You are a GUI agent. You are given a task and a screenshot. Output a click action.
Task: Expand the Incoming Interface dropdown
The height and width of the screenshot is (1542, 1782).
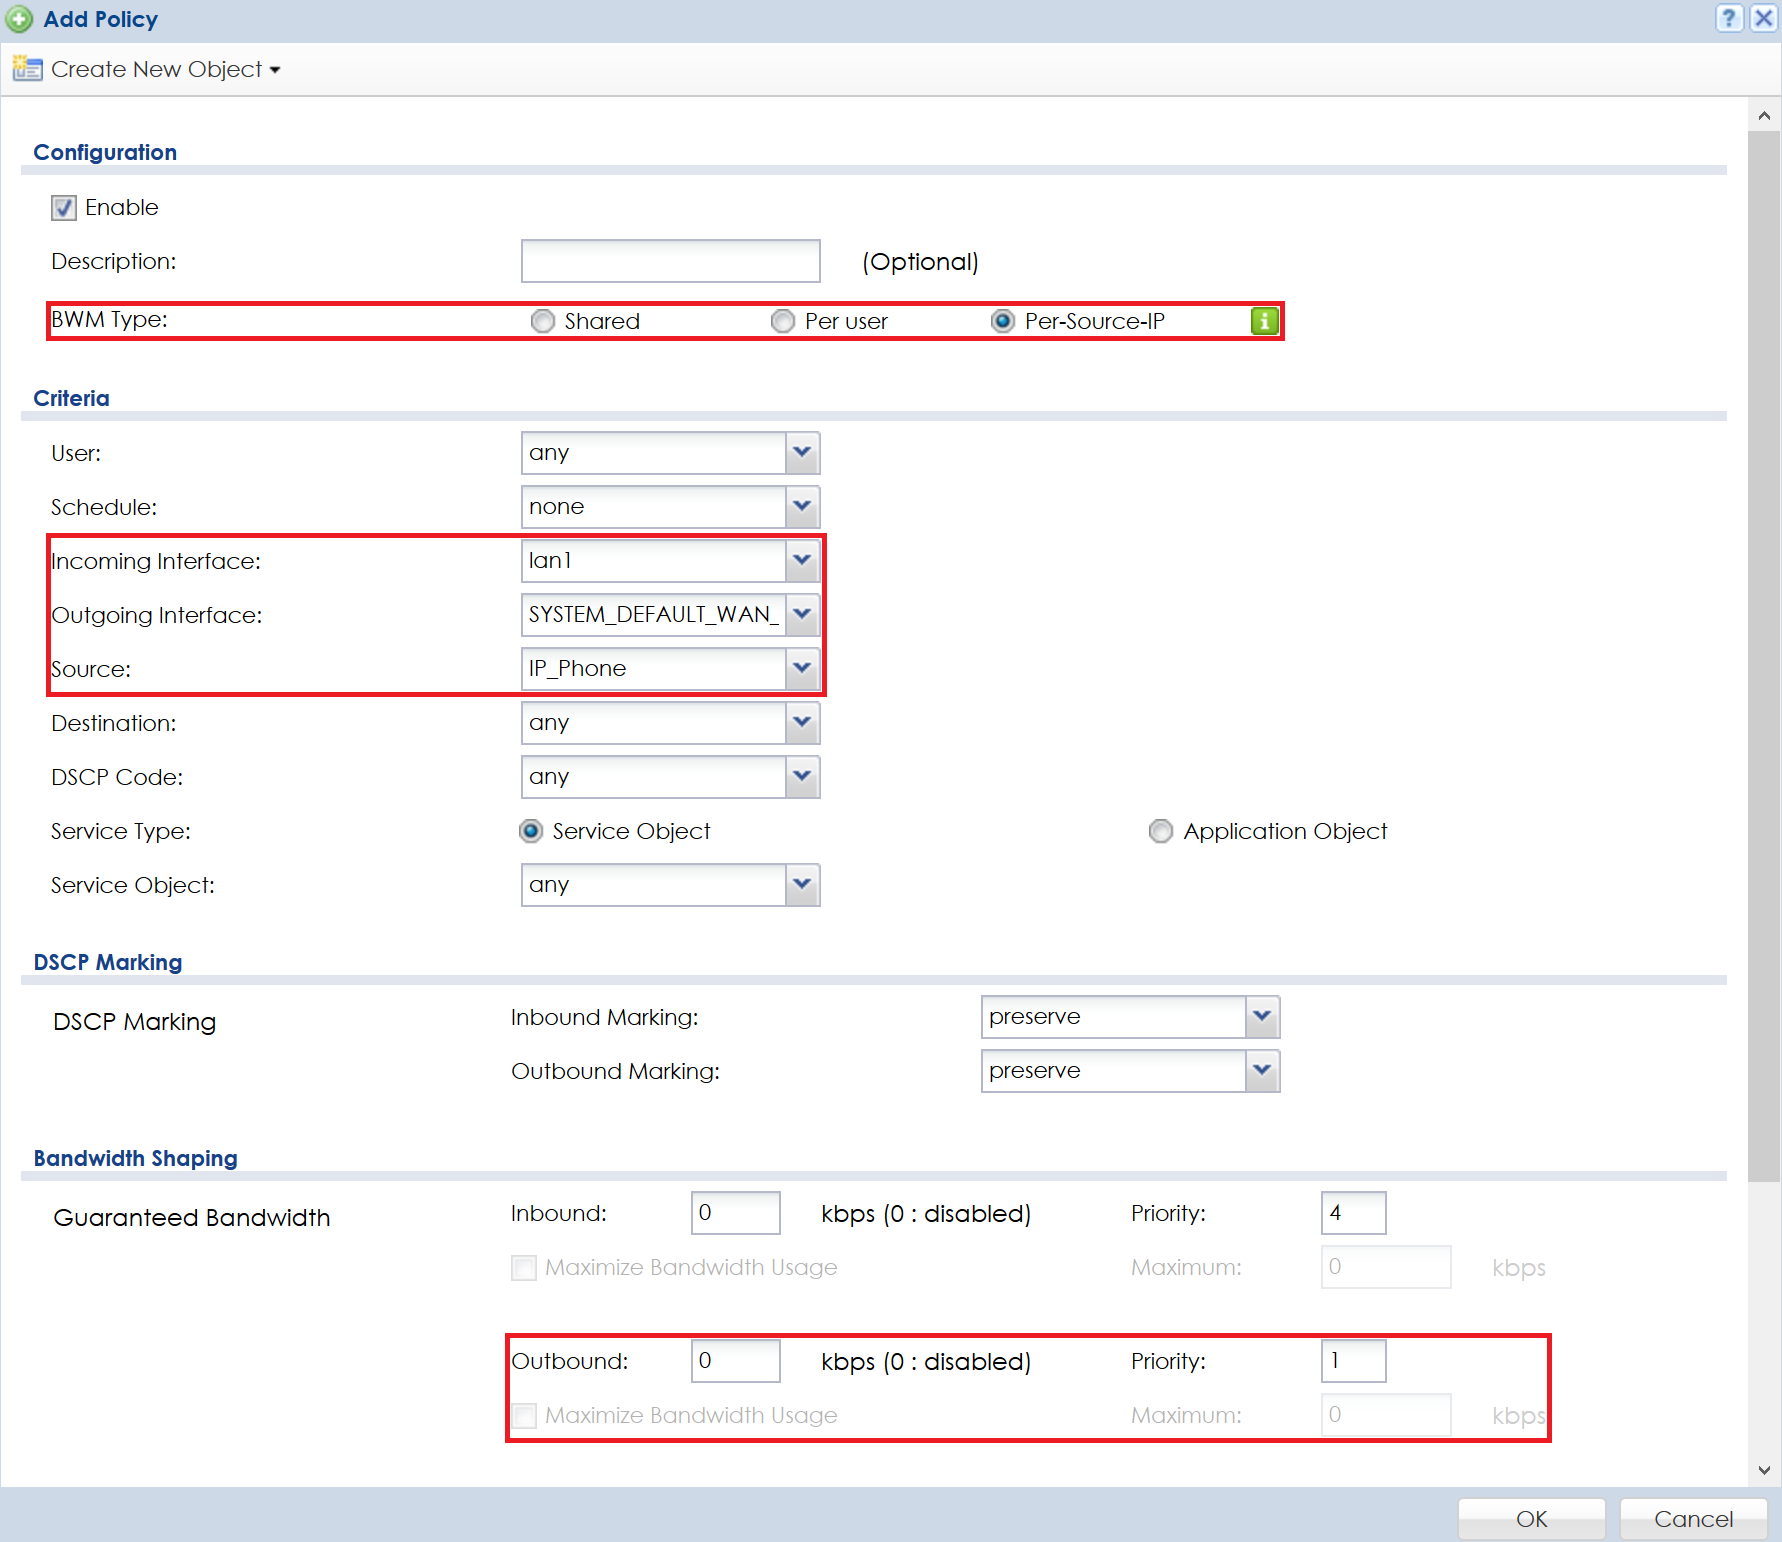802,561
